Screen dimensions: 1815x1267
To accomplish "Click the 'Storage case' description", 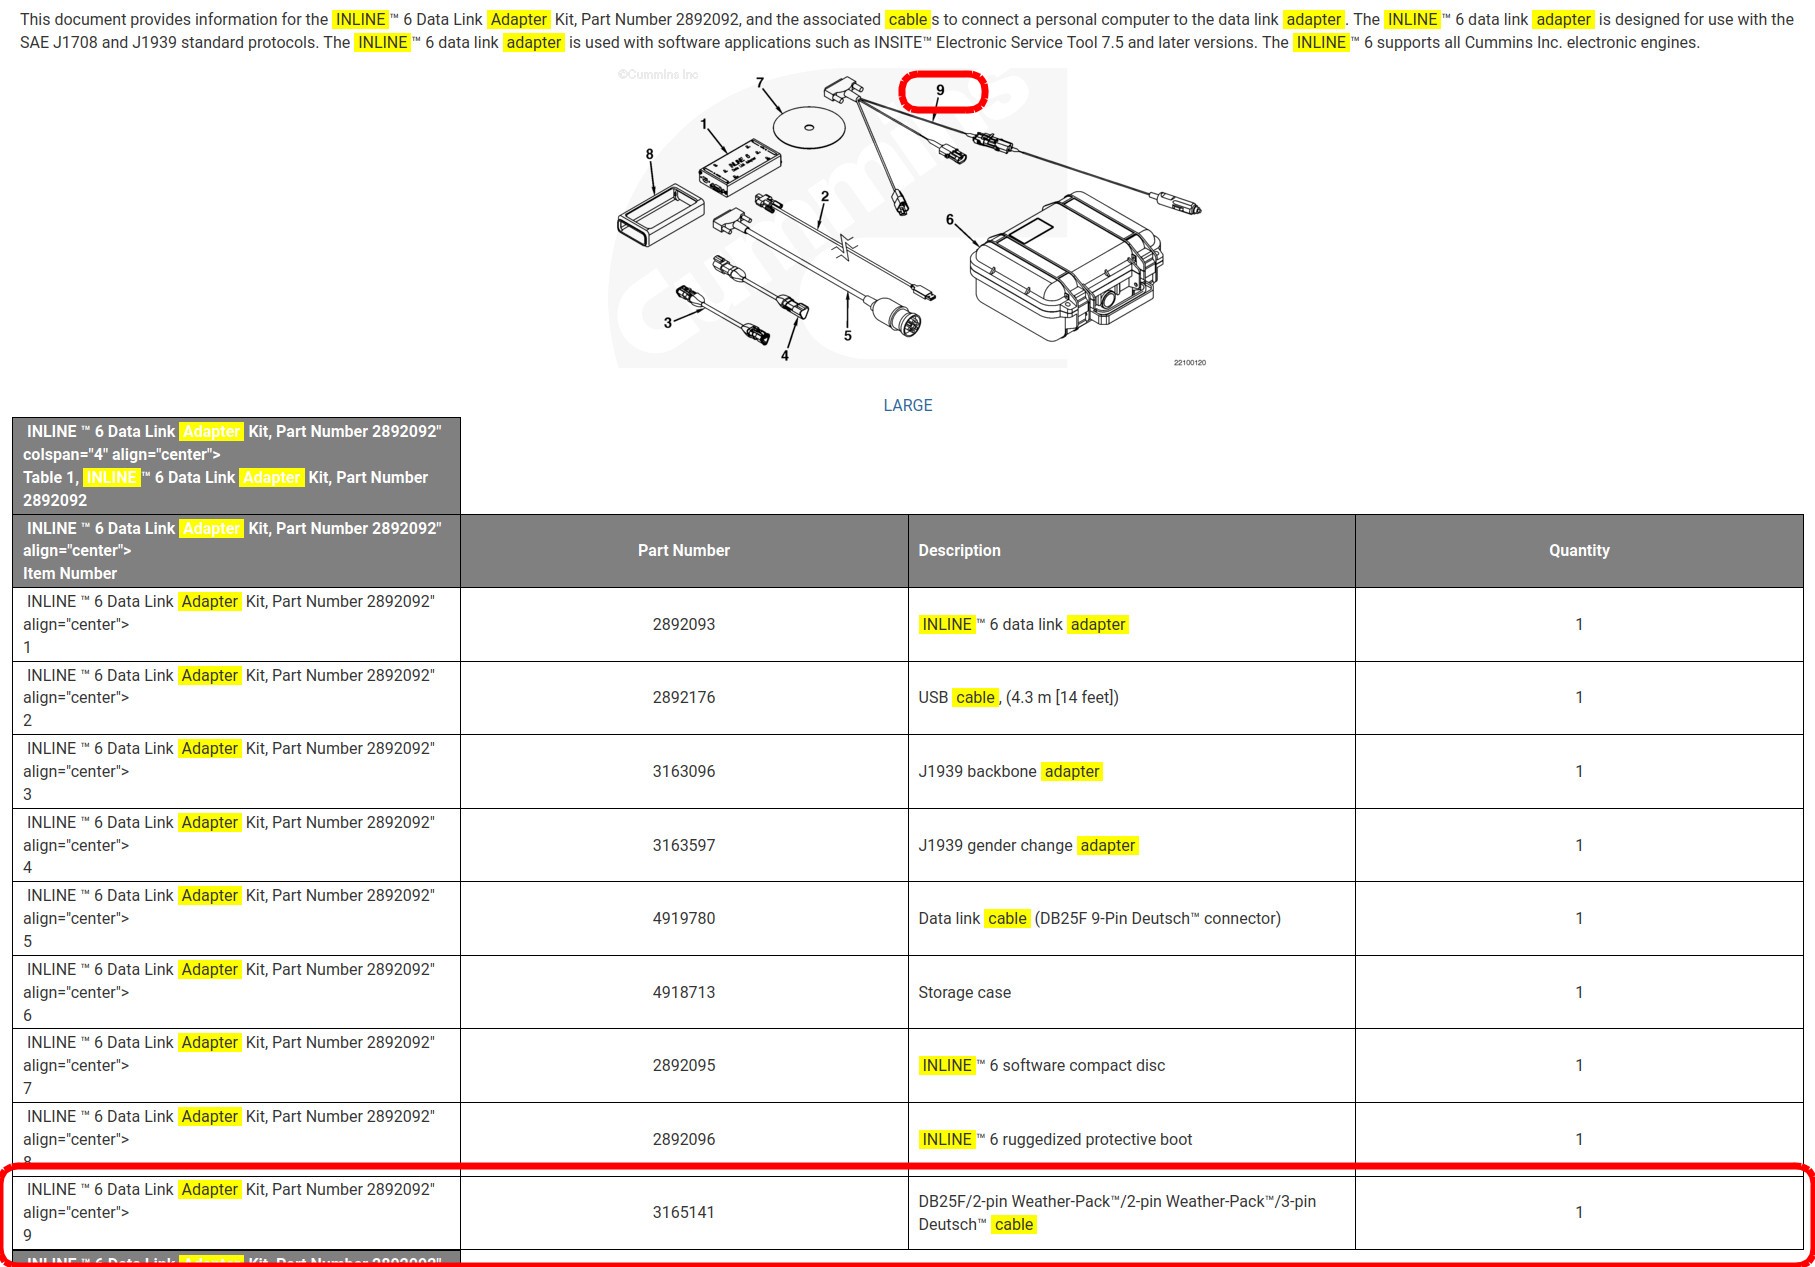I will pyautogui.click(x=964, y=992).
